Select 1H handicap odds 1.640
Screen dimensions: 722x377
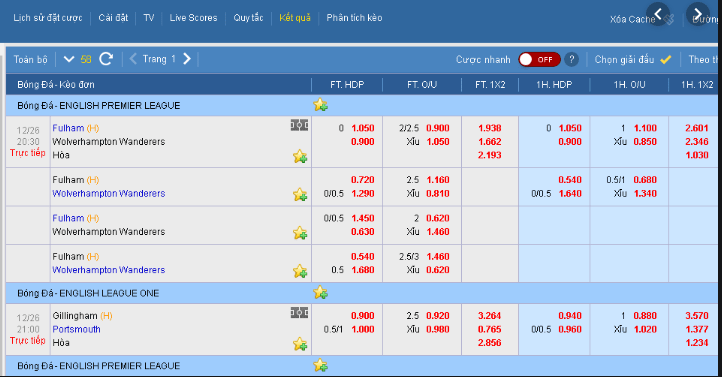point(570,194)
